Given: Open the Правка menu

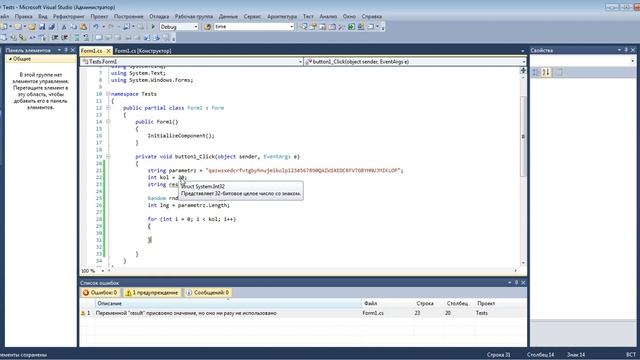Looking at the screenshot, I should [x=23, y=16].
